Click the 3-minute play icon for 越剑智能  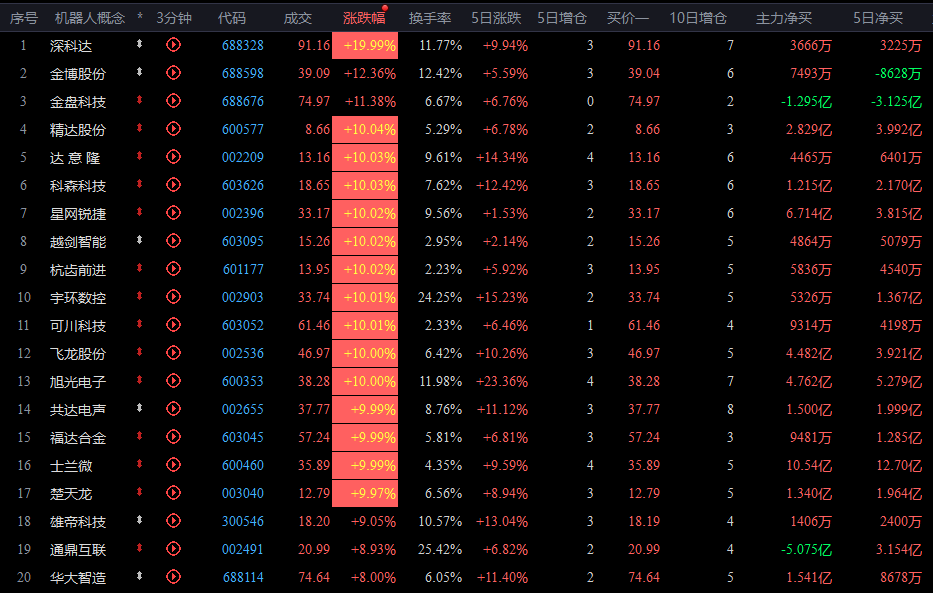(173, 241)
